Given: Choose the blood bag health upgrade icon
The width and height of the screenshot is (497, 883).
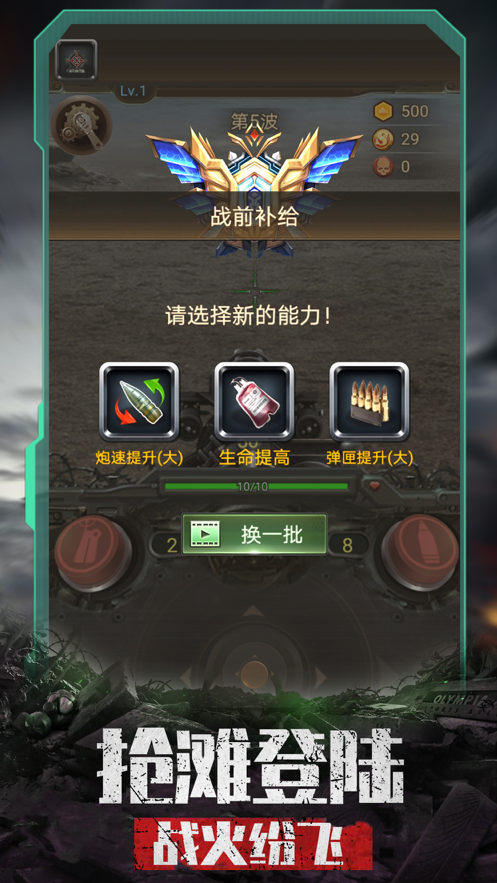Looking at the screenshot, I should 254,402.
